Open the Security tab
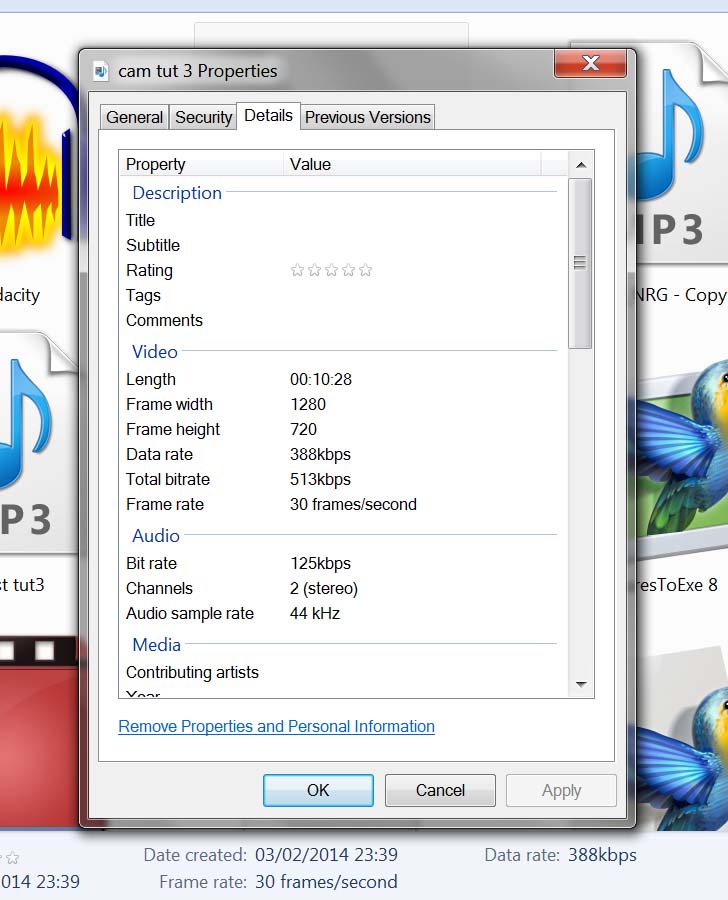 pos(203,117)
